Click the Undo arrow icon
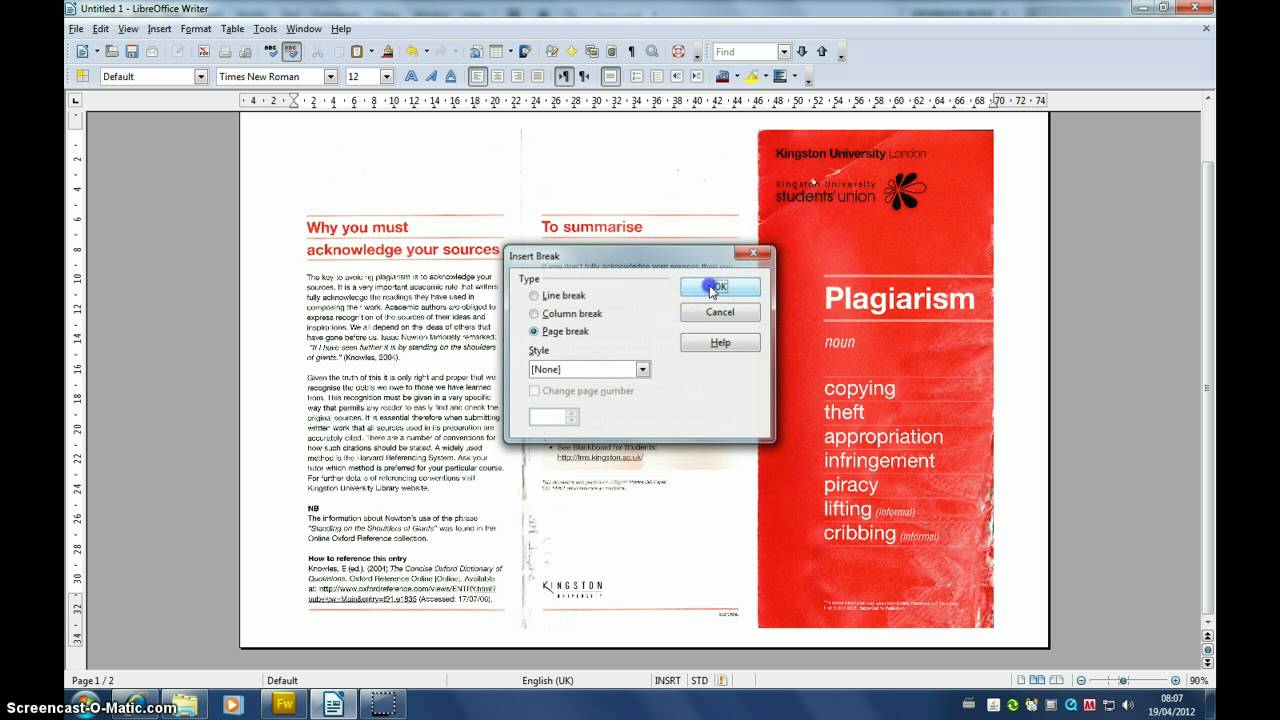 [x=412, y=52]
